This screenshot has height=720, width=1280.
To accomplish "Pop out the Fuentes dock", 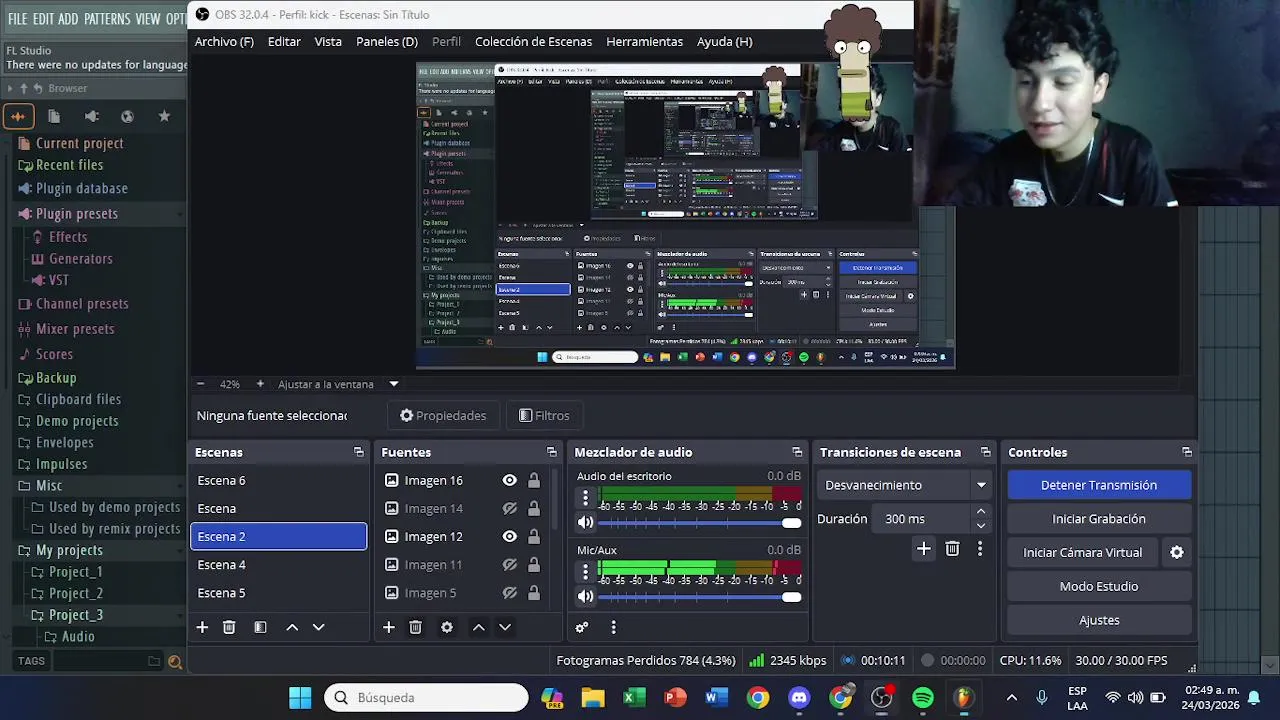I will coord(551,452).
